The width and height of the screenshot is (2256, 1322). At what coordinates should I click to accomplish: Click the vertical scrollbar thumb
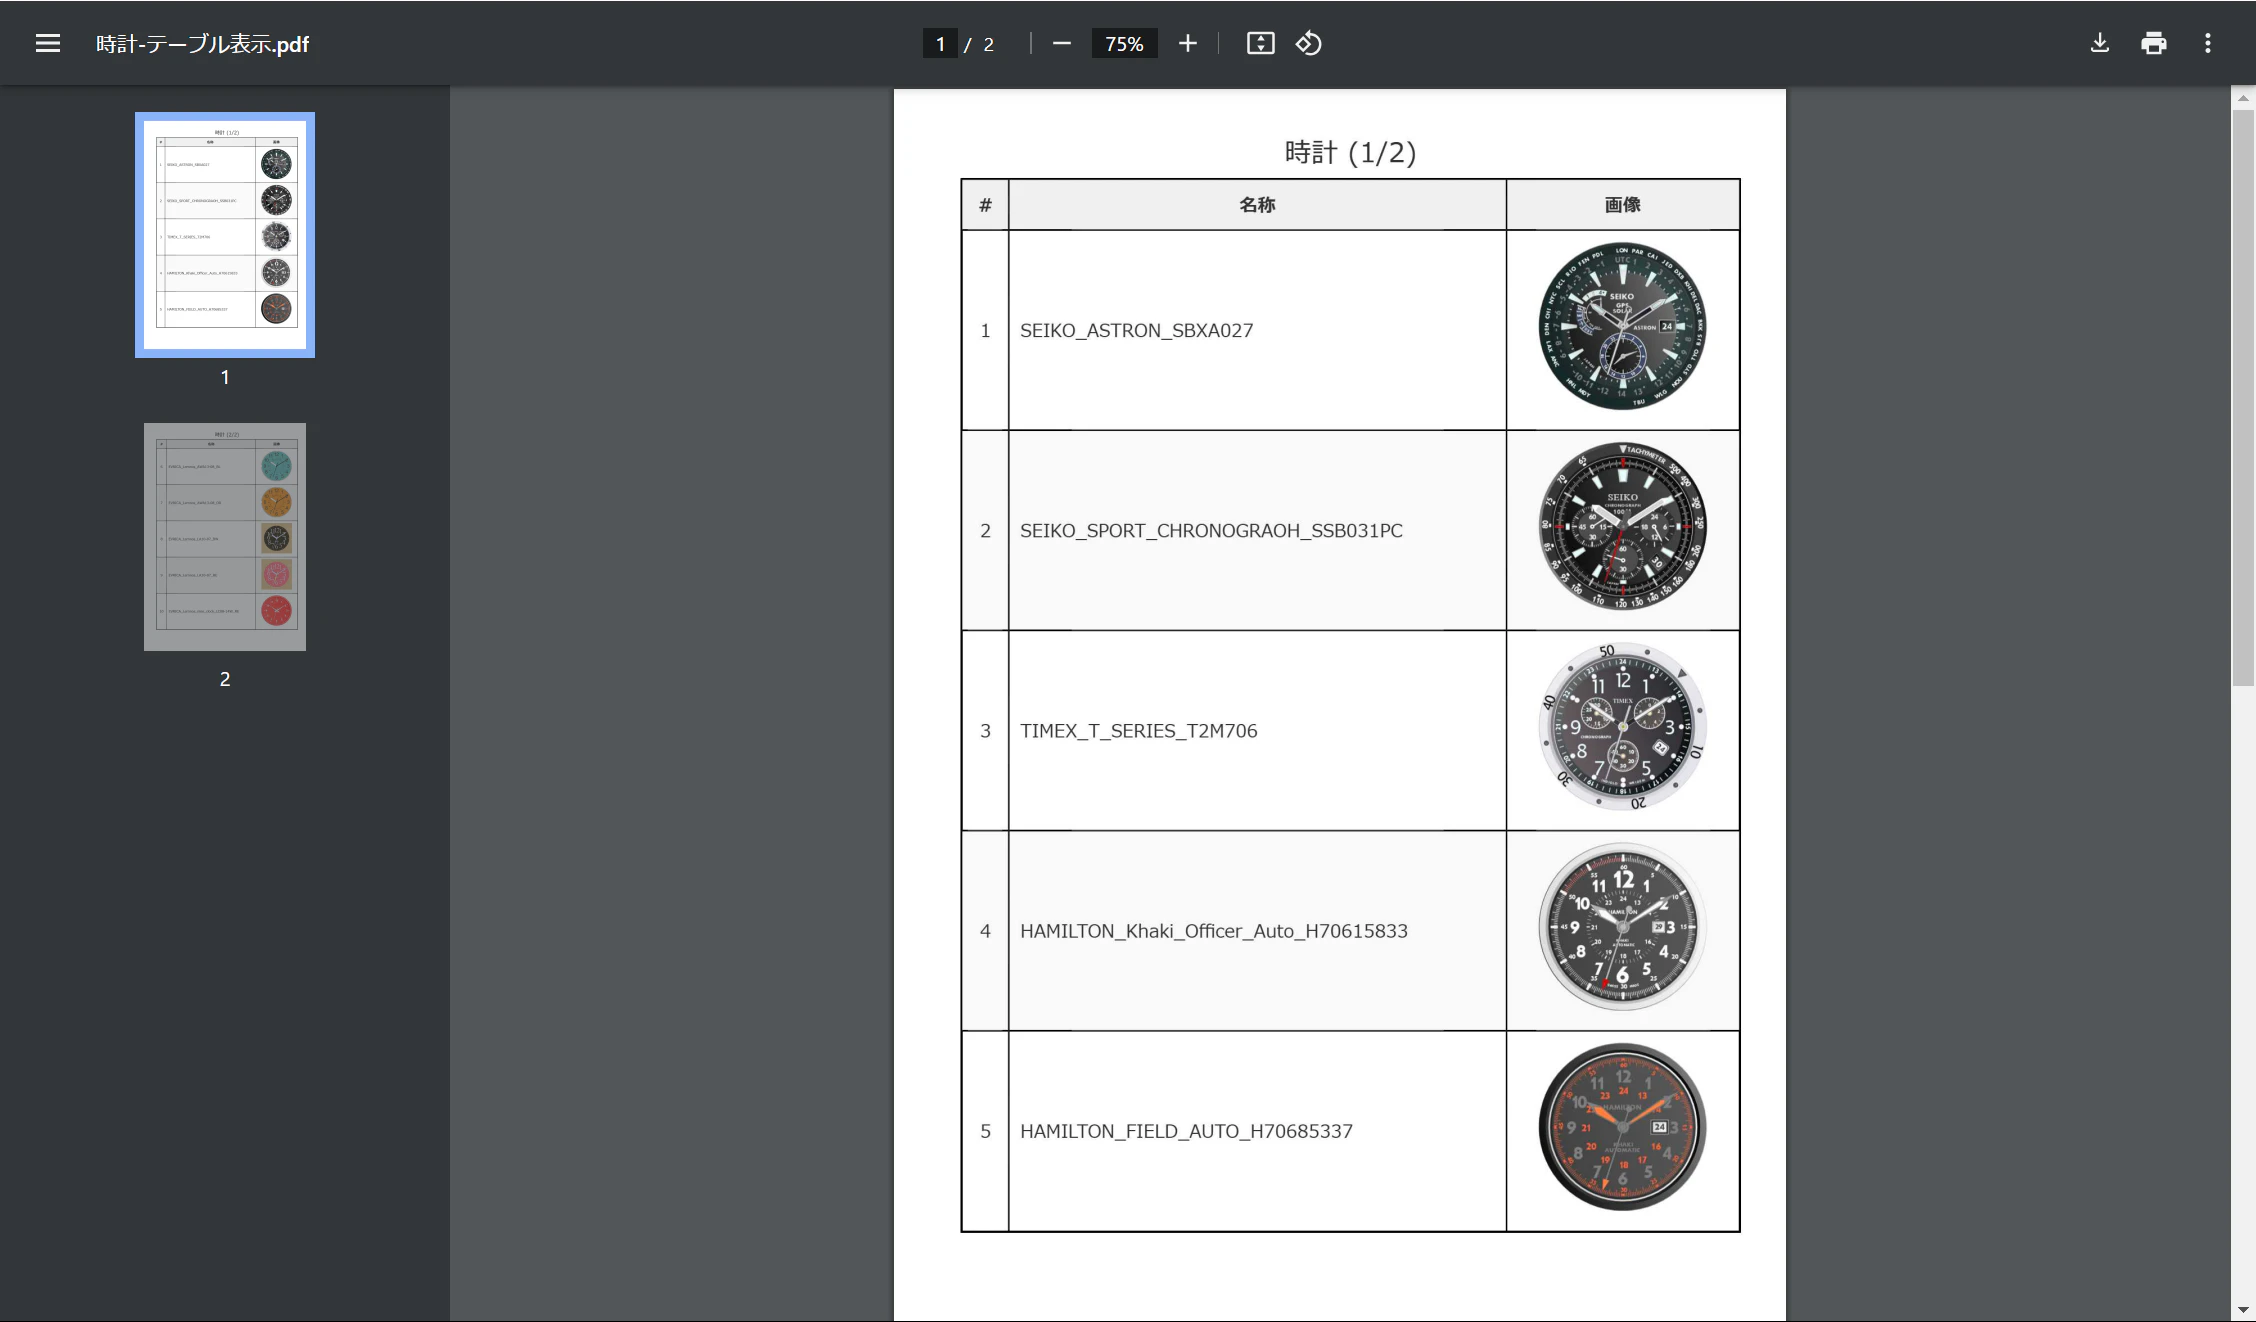[x=2243, y=398]
